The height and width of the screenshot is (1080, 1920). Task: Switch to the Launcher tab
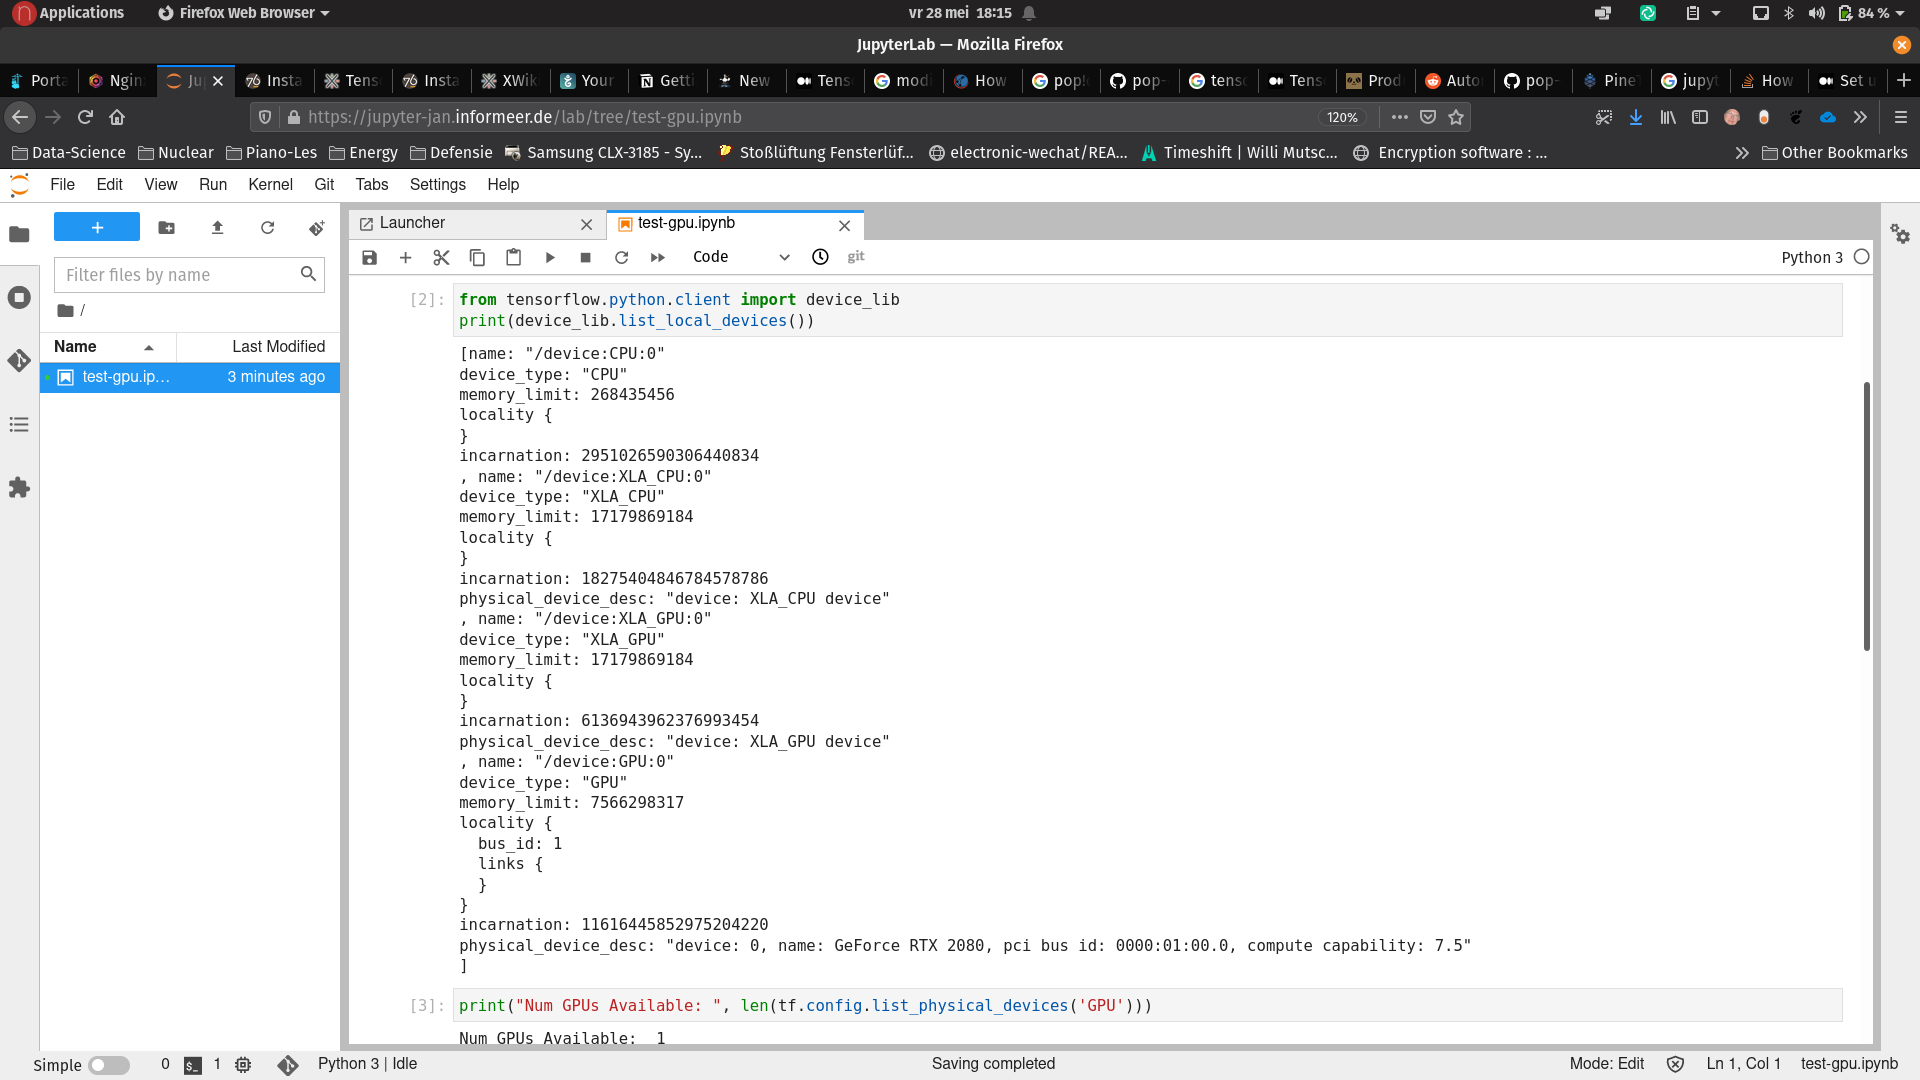[x=414, y=223]
